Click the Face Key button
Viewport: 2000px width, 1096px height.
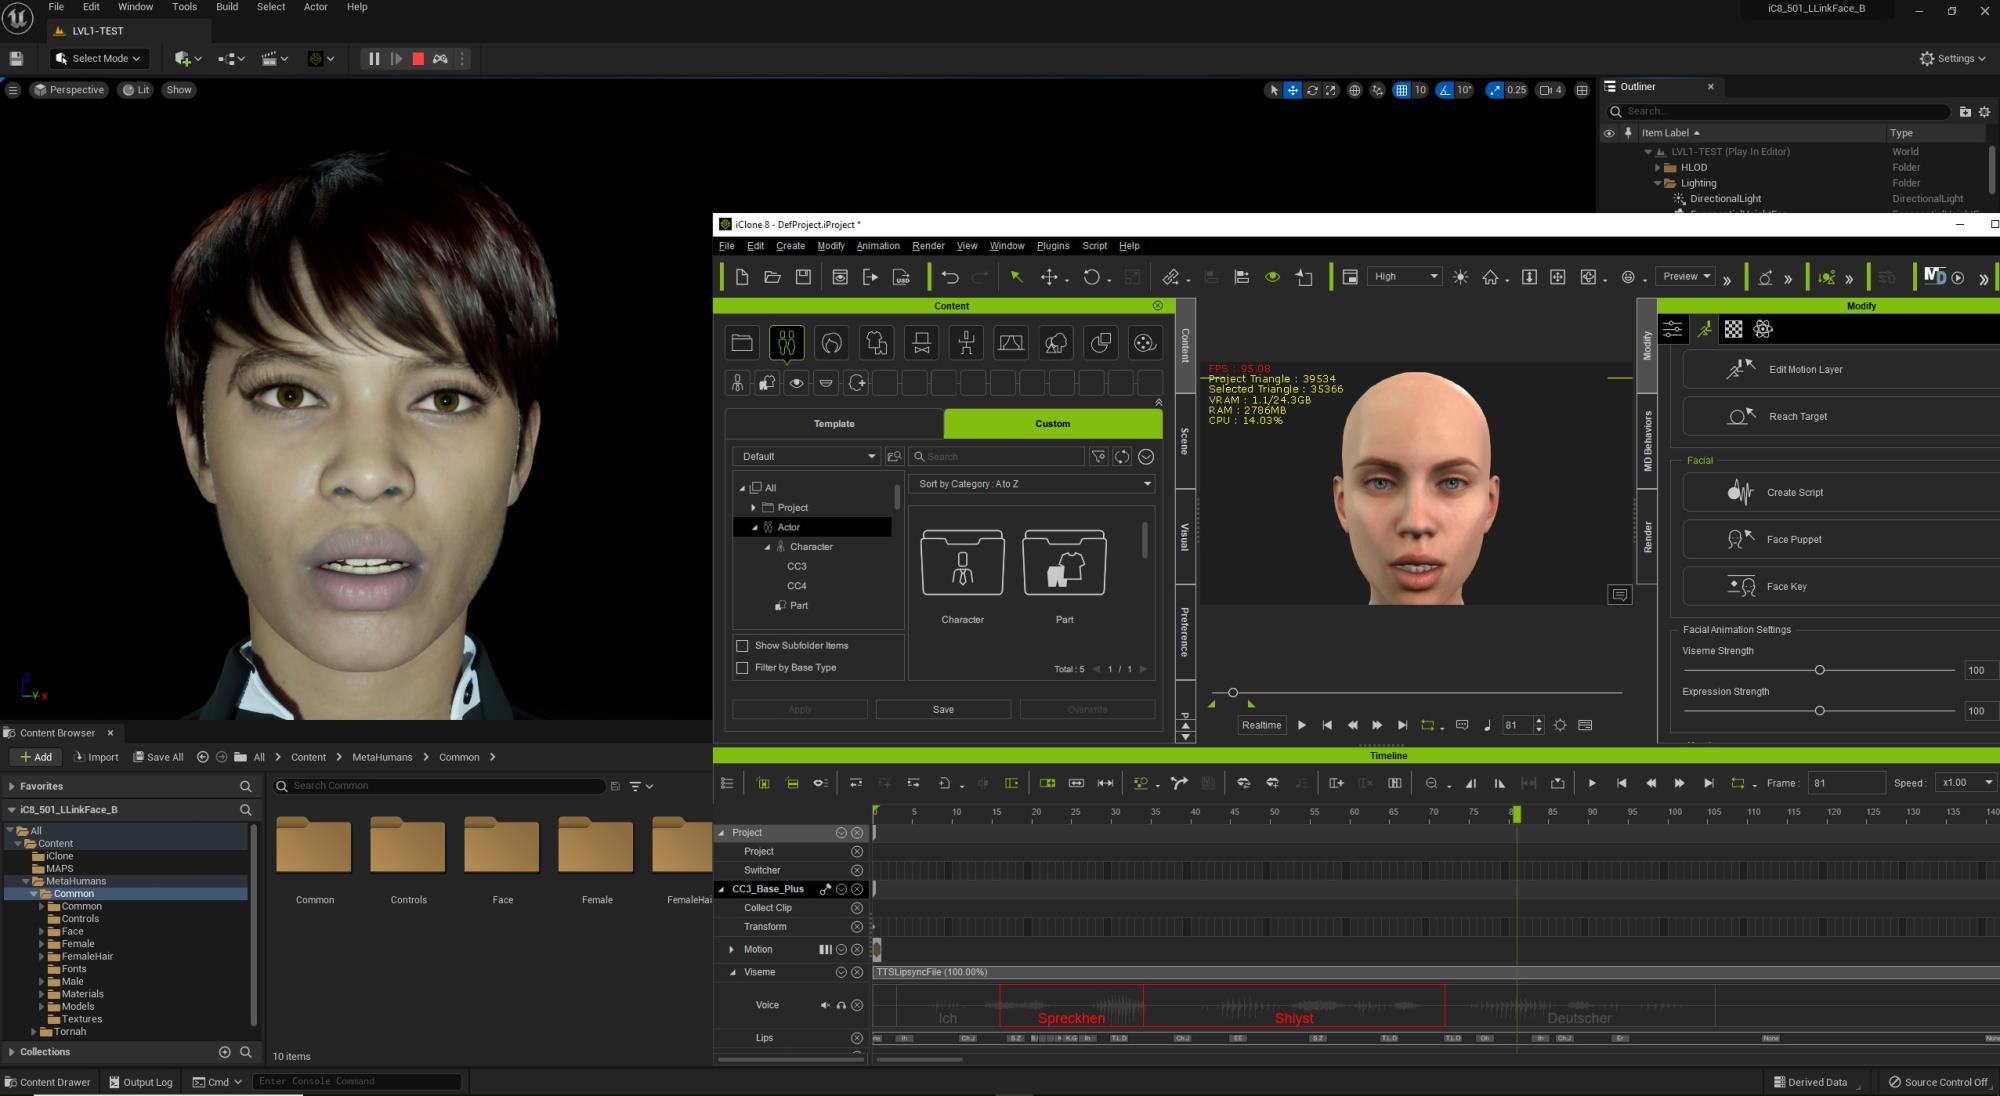[x=1840, y=586]
